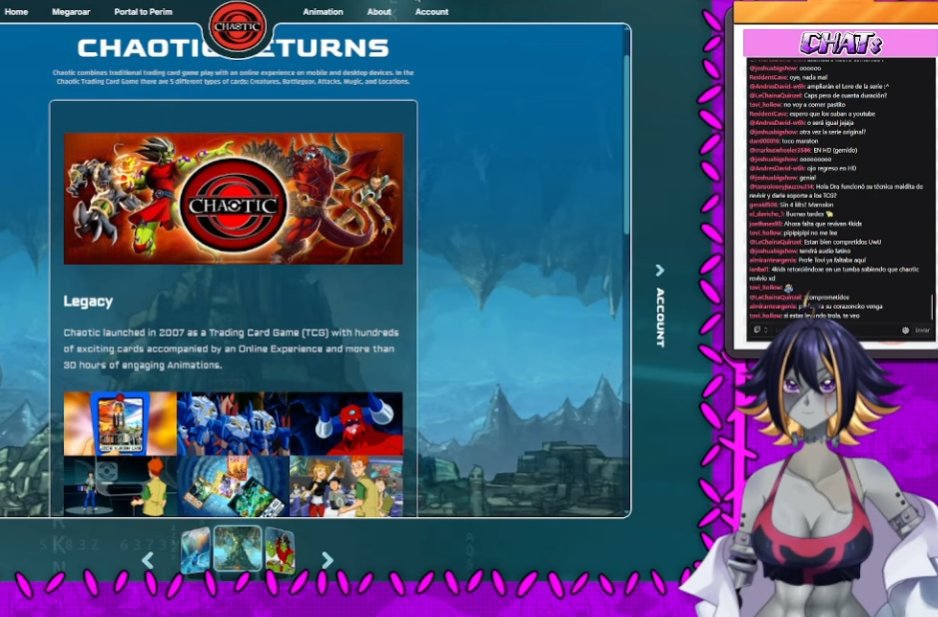Click chat message "oye, nada mal"
The image size is (938, 617).
(x=808, y=77)
